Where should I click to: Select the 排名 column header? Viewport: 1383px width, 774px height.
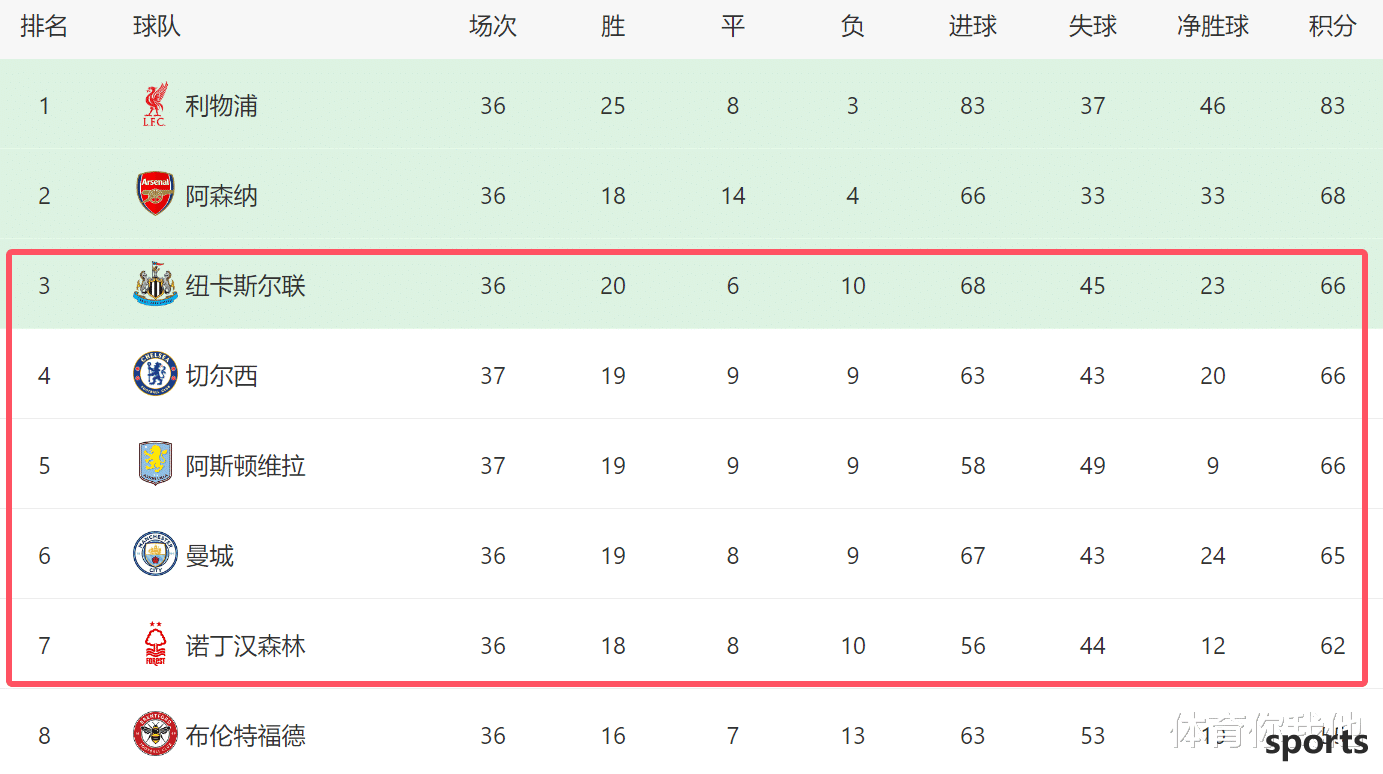pyautogui.click(x=44, y=27)
